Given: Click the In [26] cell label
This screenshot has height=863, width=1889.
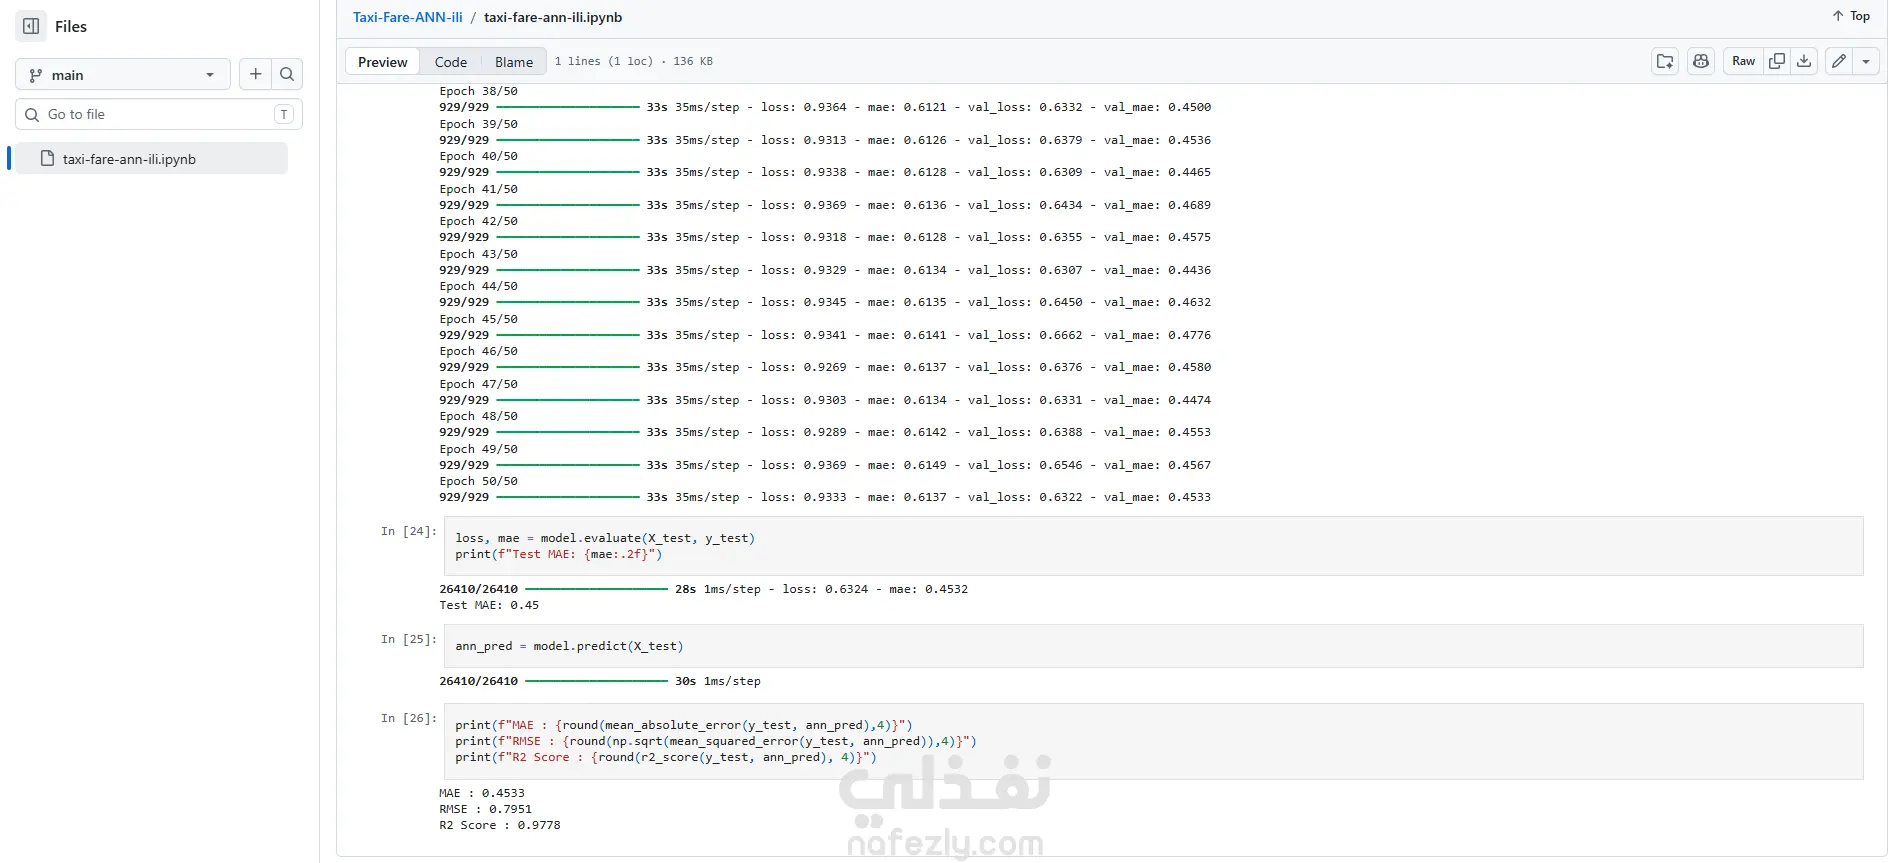Looking at the screenshot, I should (x=408, y=718).
